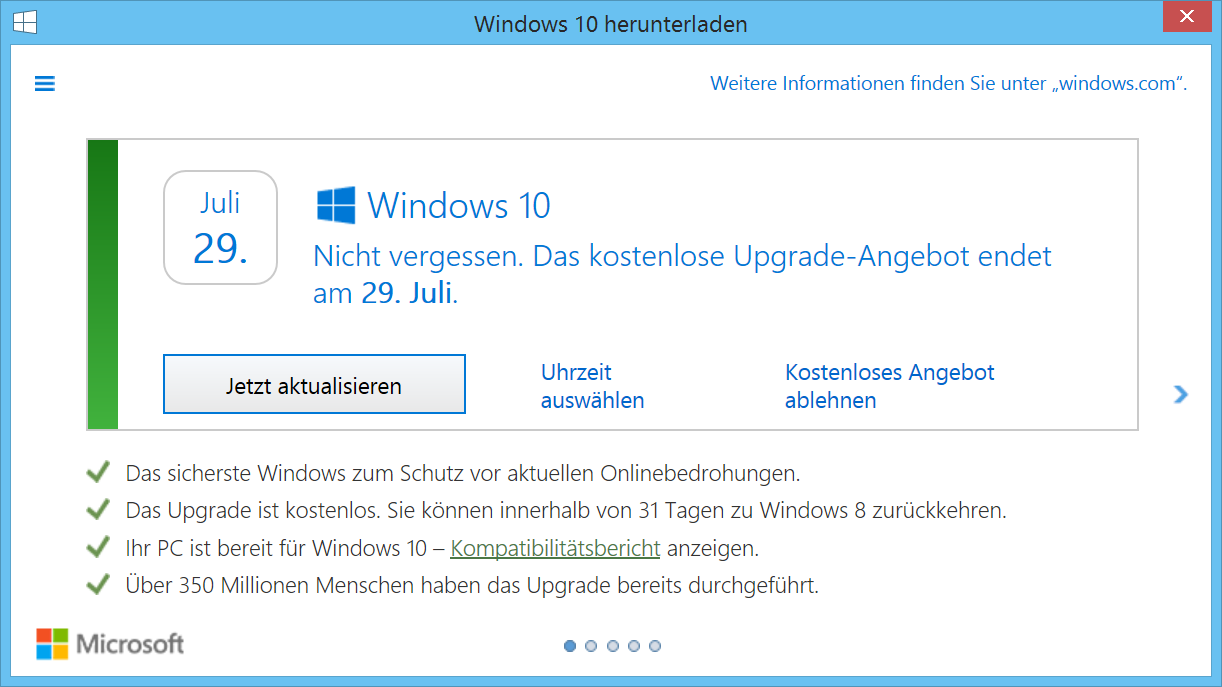Click the first green checkmark icon
This screenshot has width=1222, height=687.
pos(97,472)
